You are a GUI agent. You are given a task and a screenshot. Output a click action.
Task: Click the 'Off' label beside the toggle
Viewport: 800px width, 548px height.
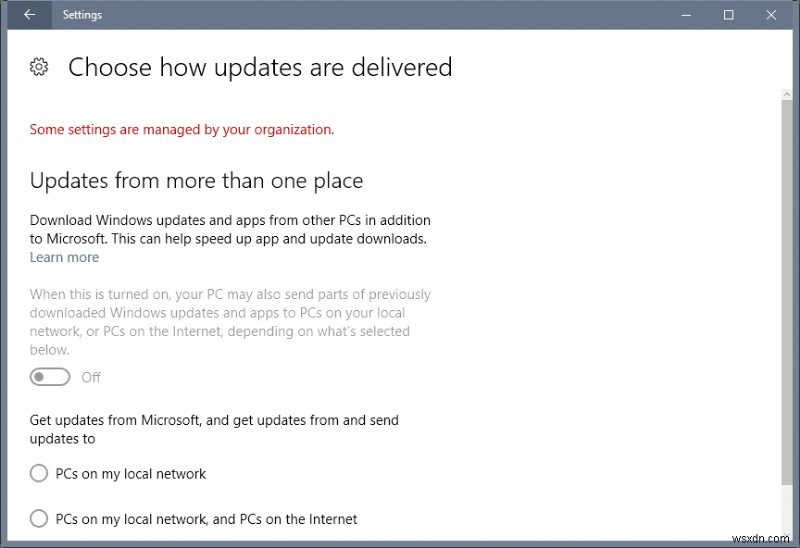coord(91,377)
